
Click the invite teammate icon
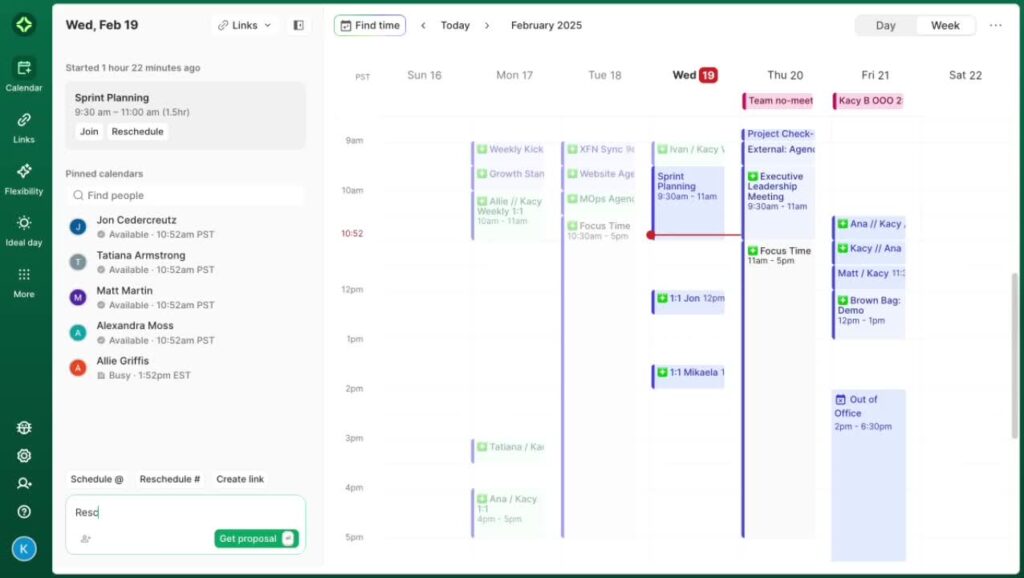[x=24, y=483]
